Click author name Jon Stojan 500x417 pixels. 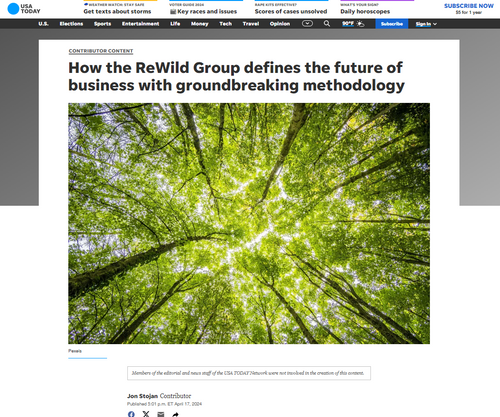(x=142, y=396)
